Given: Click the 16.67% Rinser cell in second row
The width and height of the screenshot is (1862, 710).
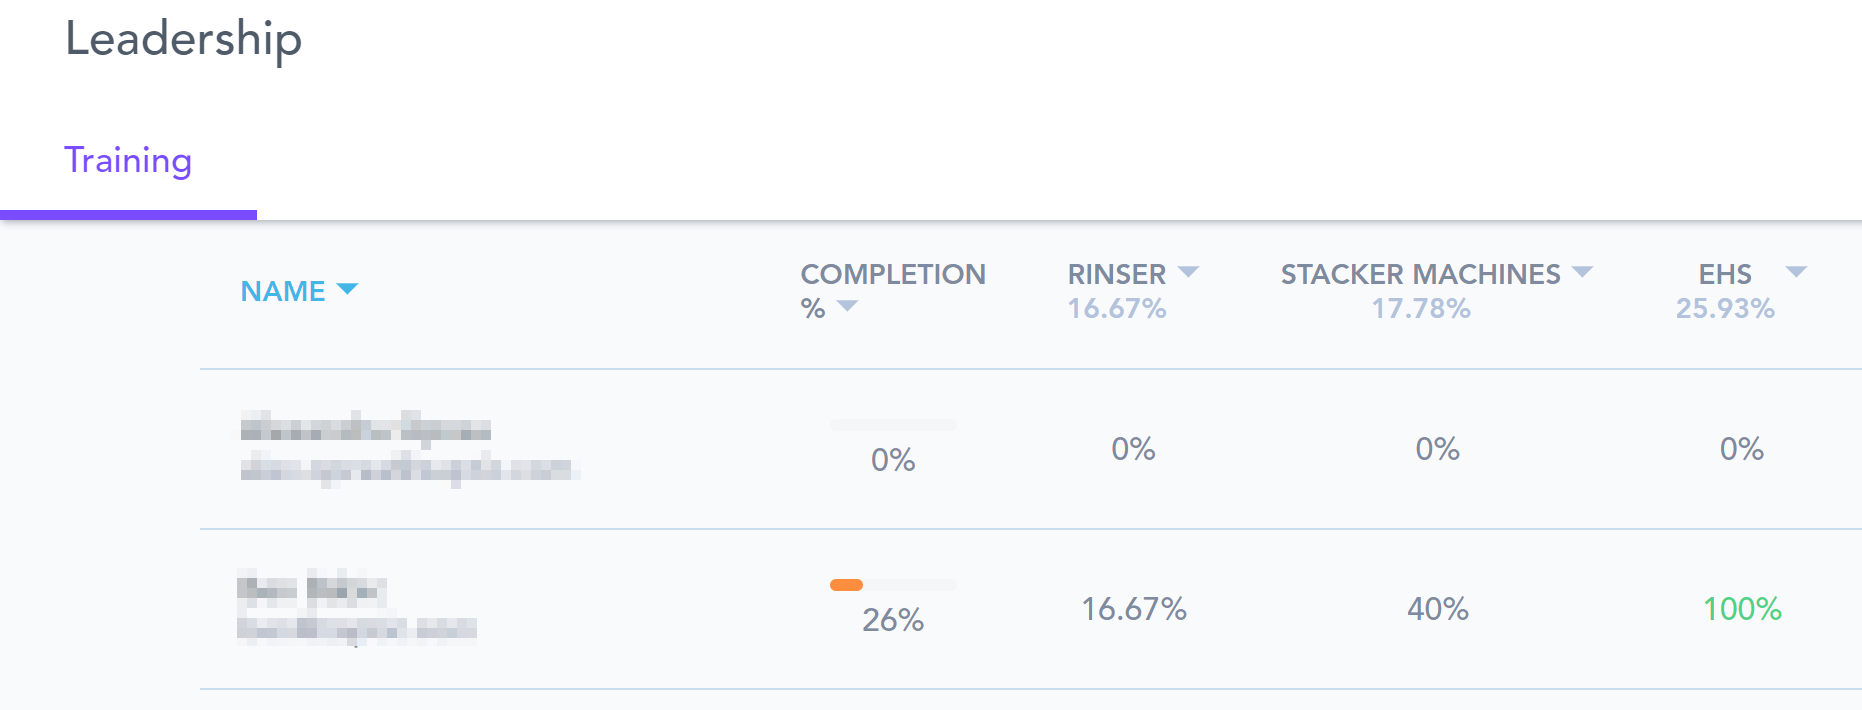Looking at the screenshot, I should tap(1133, 609).
